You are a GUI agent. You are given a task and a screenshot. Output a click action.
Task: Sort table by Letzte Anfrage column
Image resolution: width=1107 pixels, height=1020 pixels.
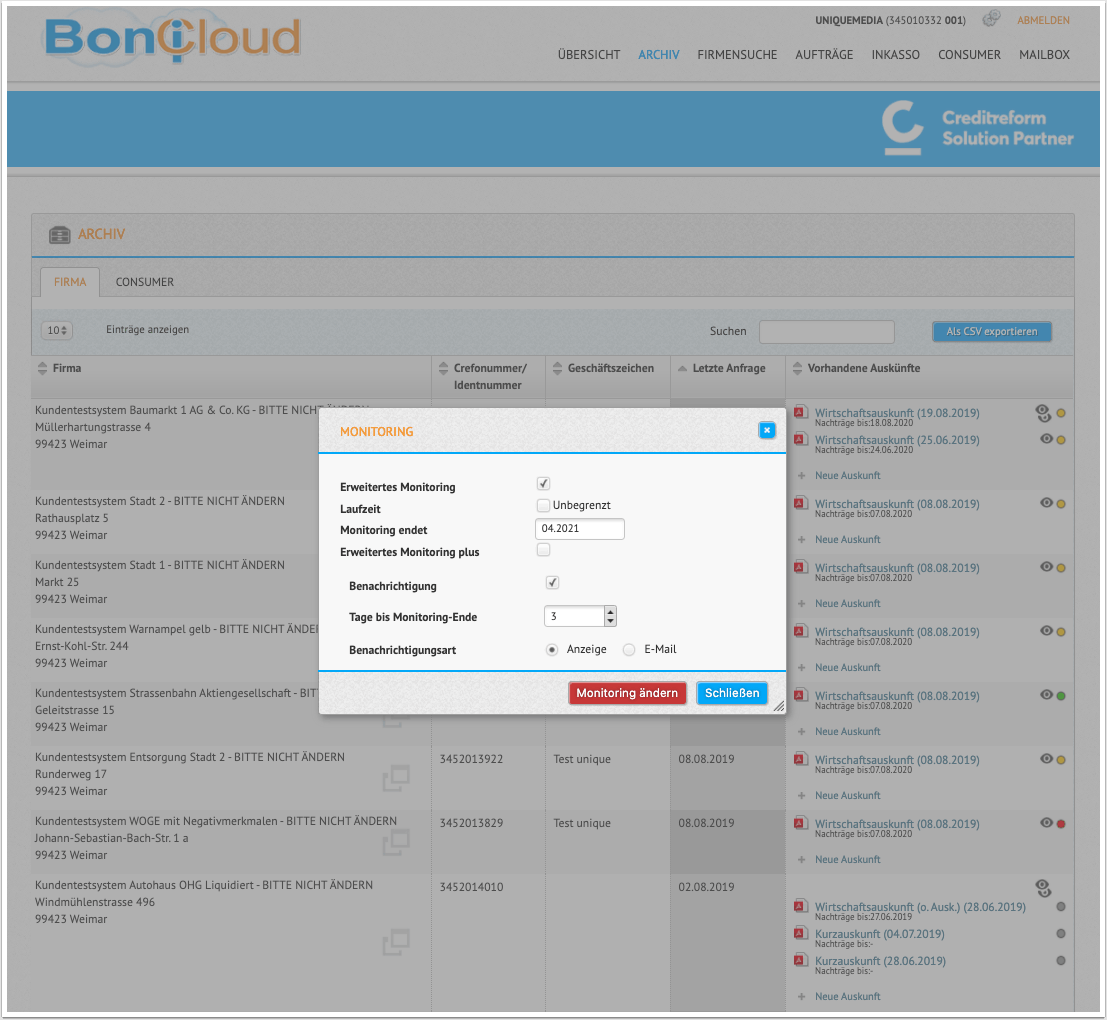point(727,368)
